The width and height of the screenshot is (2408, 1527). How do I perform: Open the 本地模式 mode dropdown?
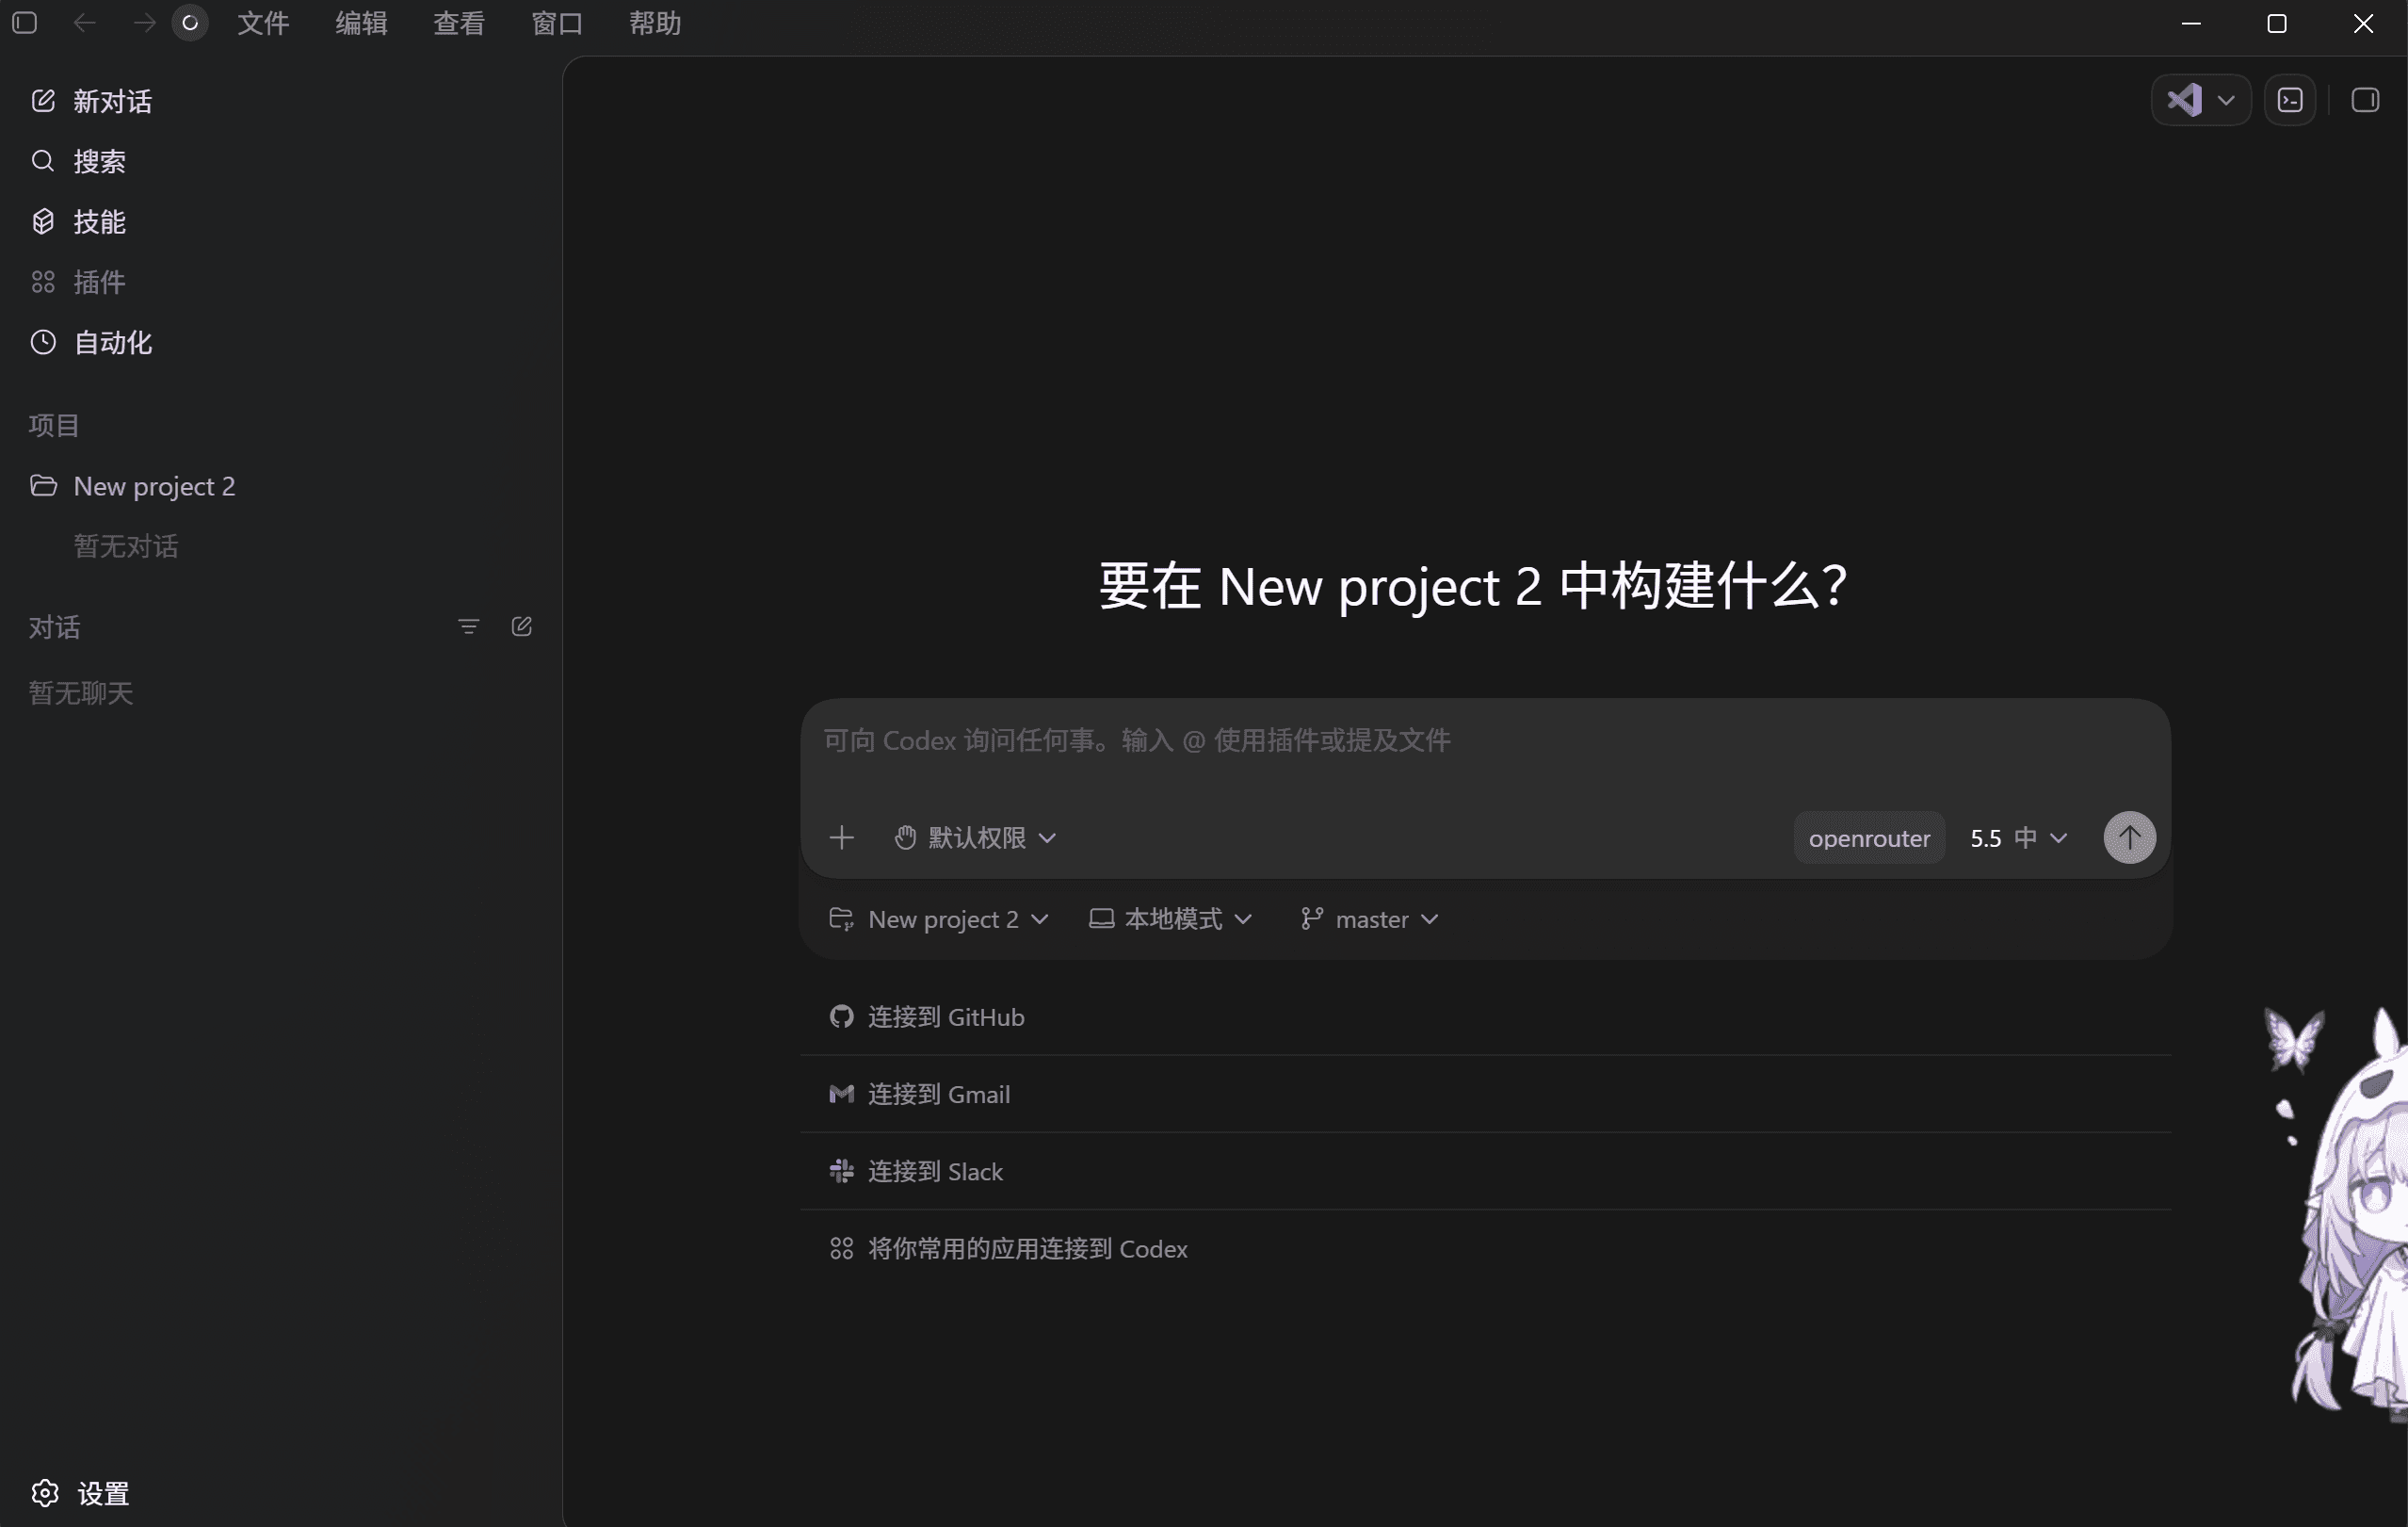coord(1170,919)
